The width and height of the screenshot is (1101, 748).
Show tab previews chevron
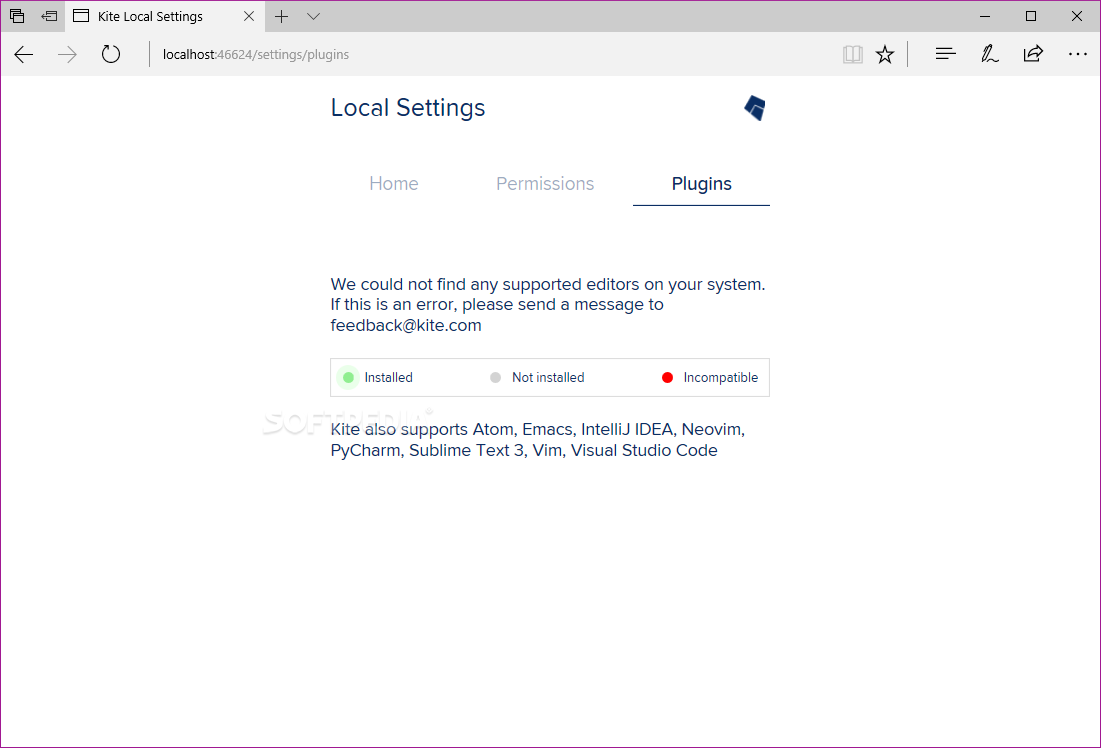click(314, 16)
